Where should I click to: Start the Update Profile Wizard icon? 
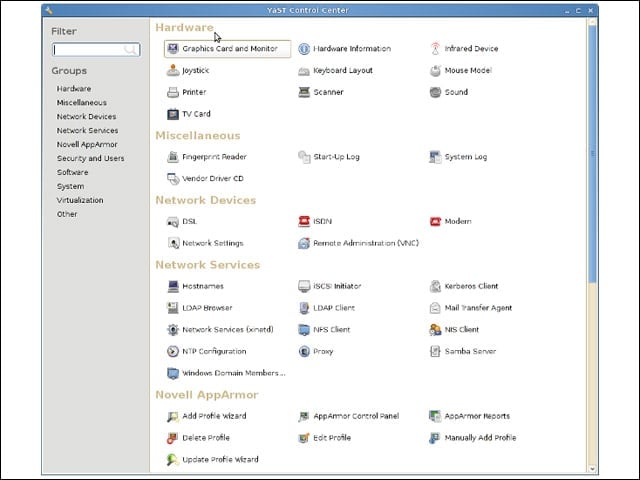click(x=173, y=460)
